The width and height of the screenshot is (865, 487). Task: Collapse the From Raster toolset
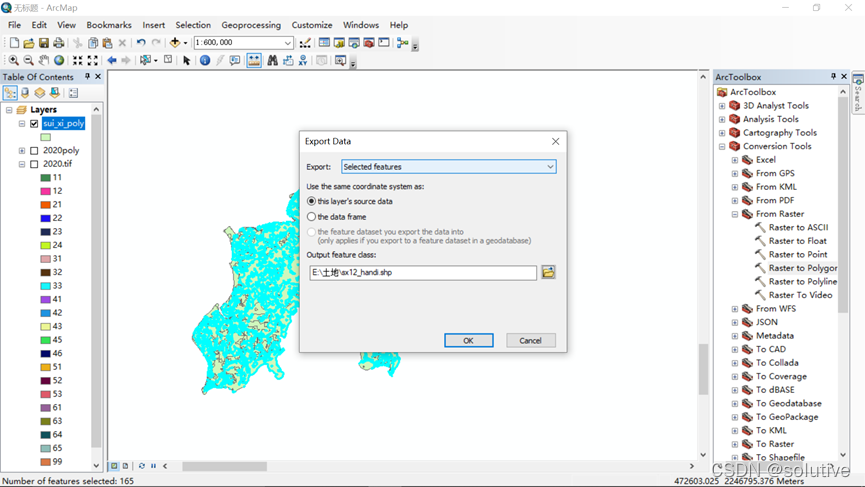click(735, 214)
